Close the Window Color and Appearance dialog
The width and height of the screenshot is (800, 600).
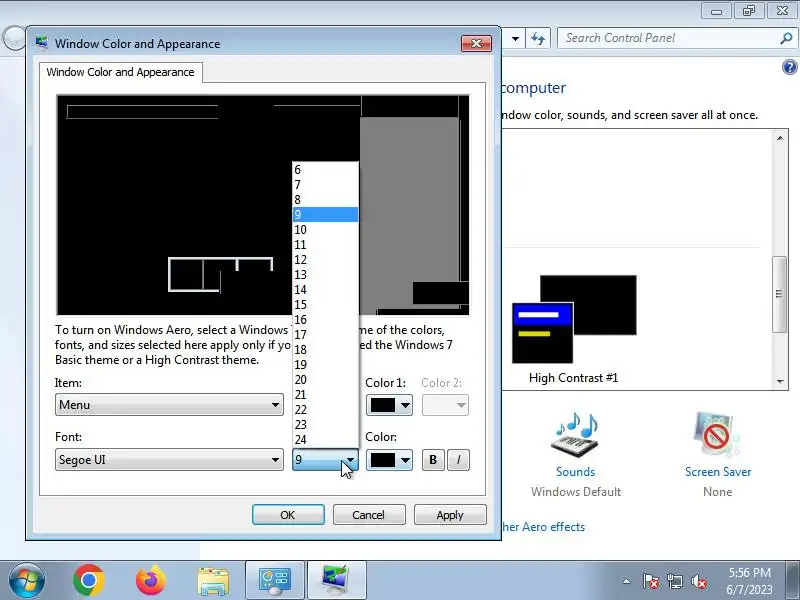click(x=476, y=43)
